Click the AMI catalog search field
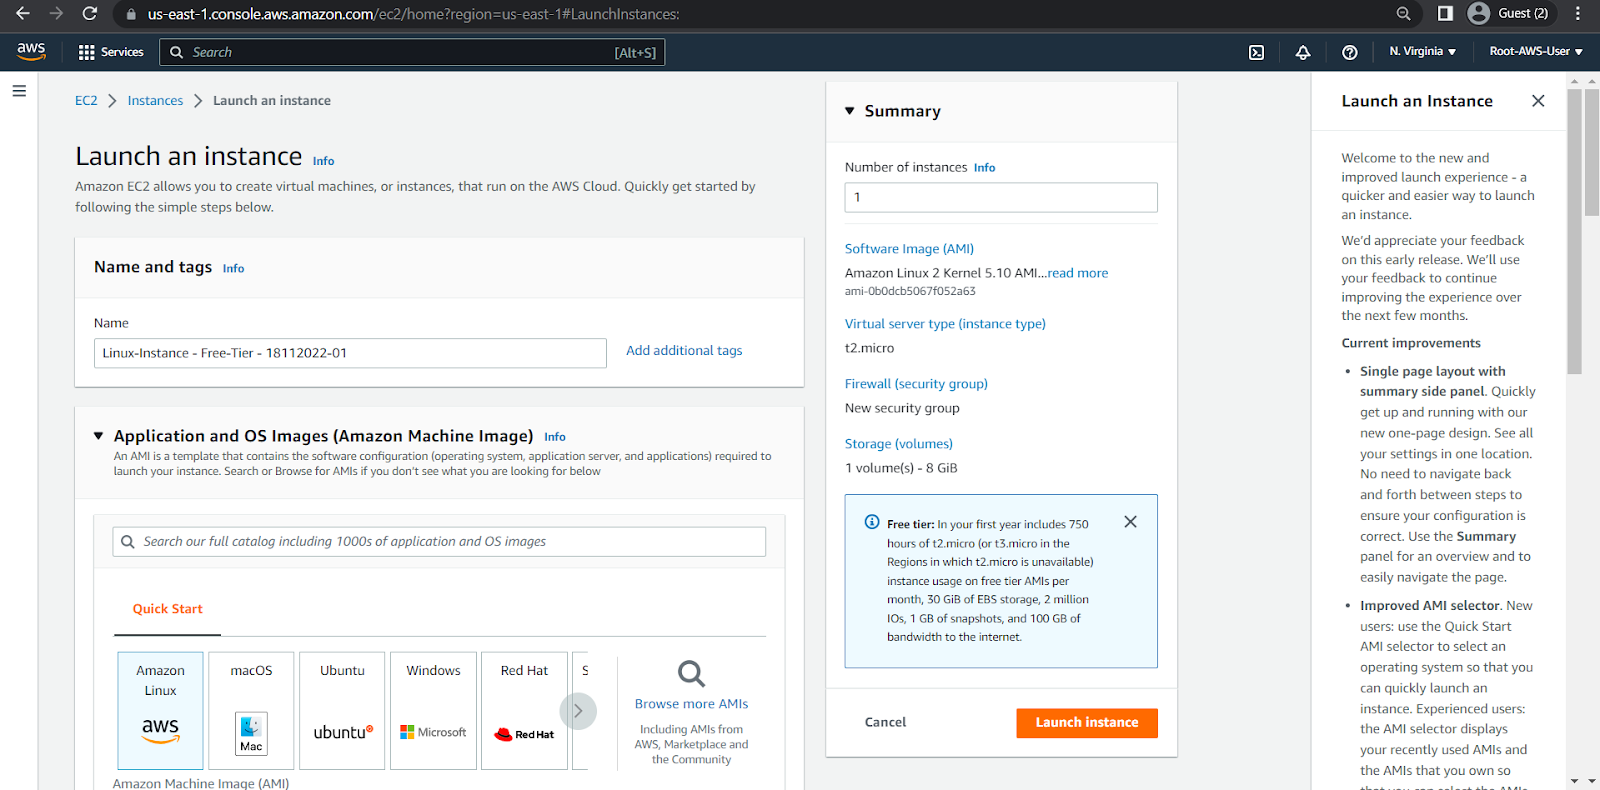Image resolution: width=1600 pixels, height=790 pixels. coord(439,542)
